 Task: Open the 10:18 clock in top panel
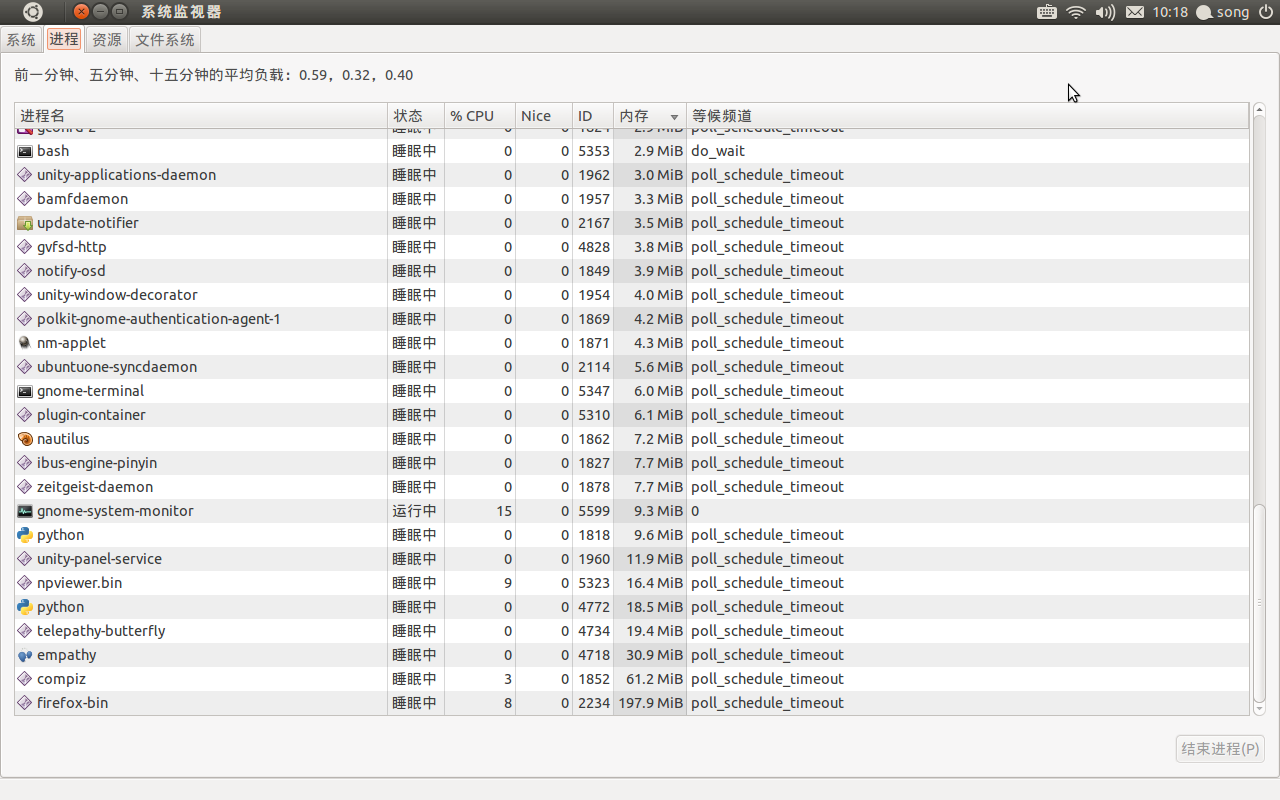coord(1170,12)
